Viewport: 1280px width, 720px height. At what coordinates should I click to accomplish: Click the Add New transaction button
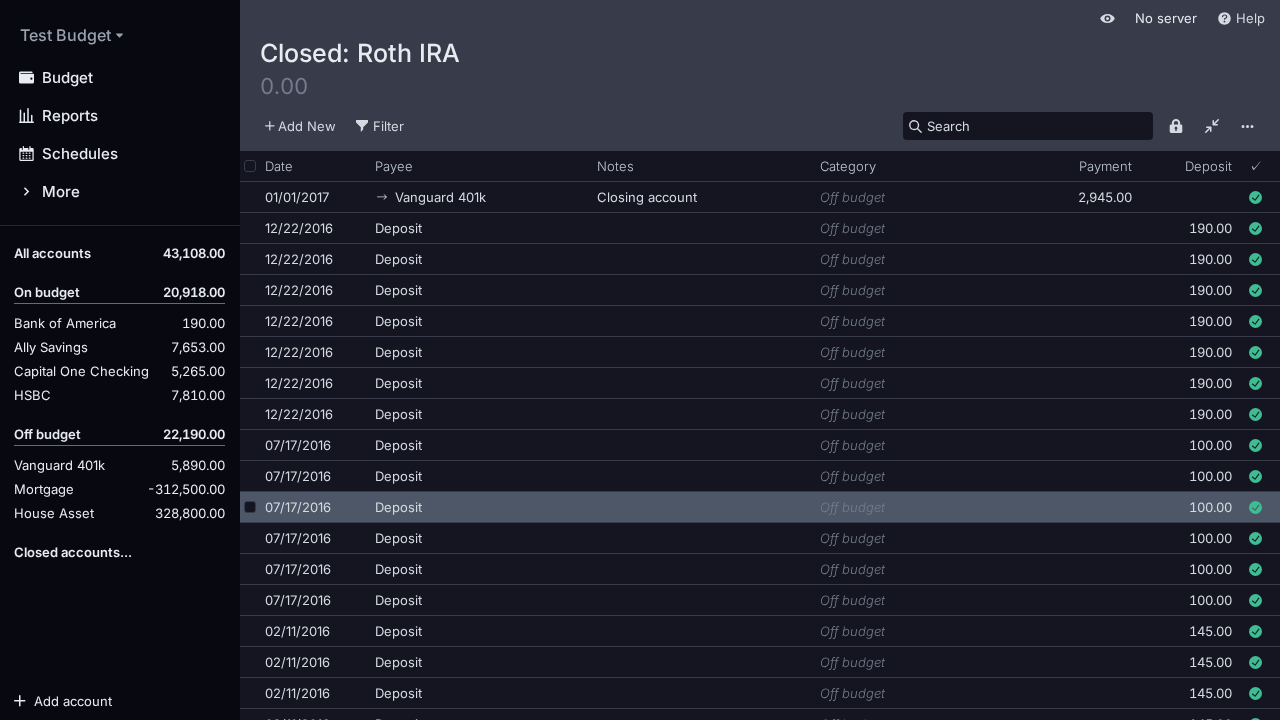point(300,126)
